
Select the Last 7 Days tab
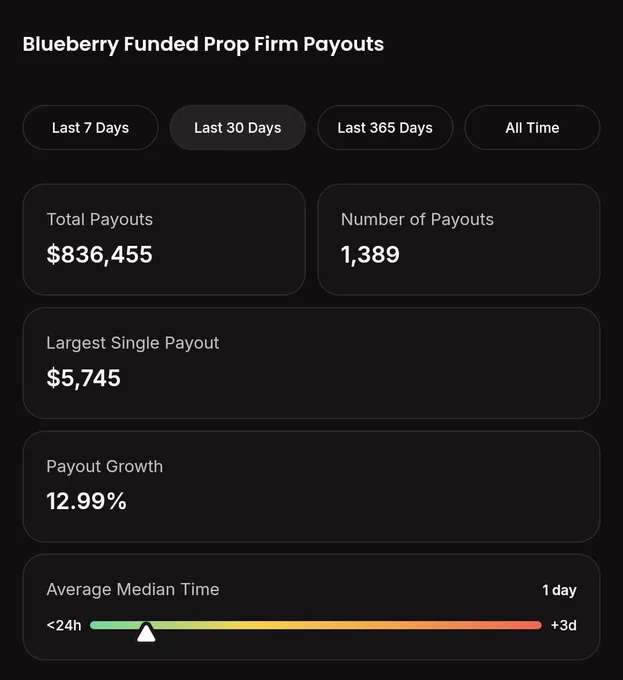90,128
